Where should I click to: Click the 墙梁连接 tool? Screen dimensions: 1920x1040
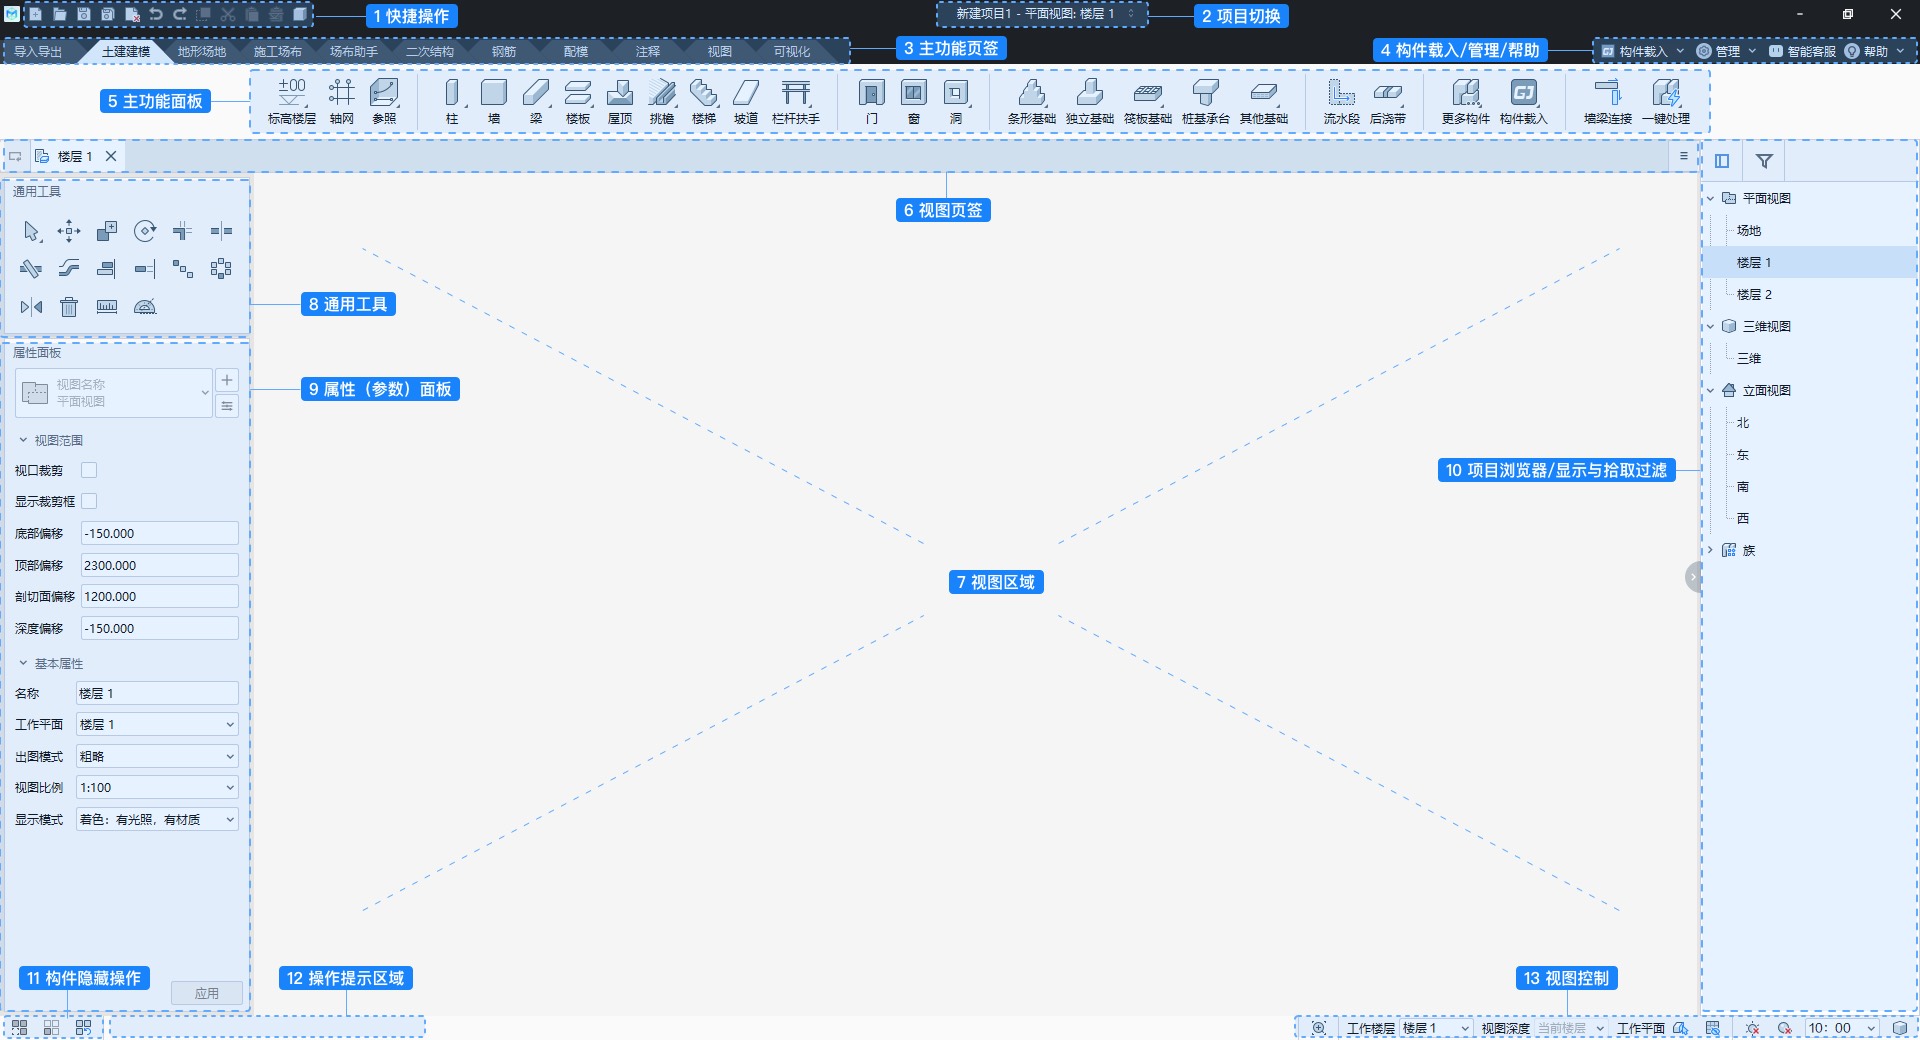point(1608,101)
